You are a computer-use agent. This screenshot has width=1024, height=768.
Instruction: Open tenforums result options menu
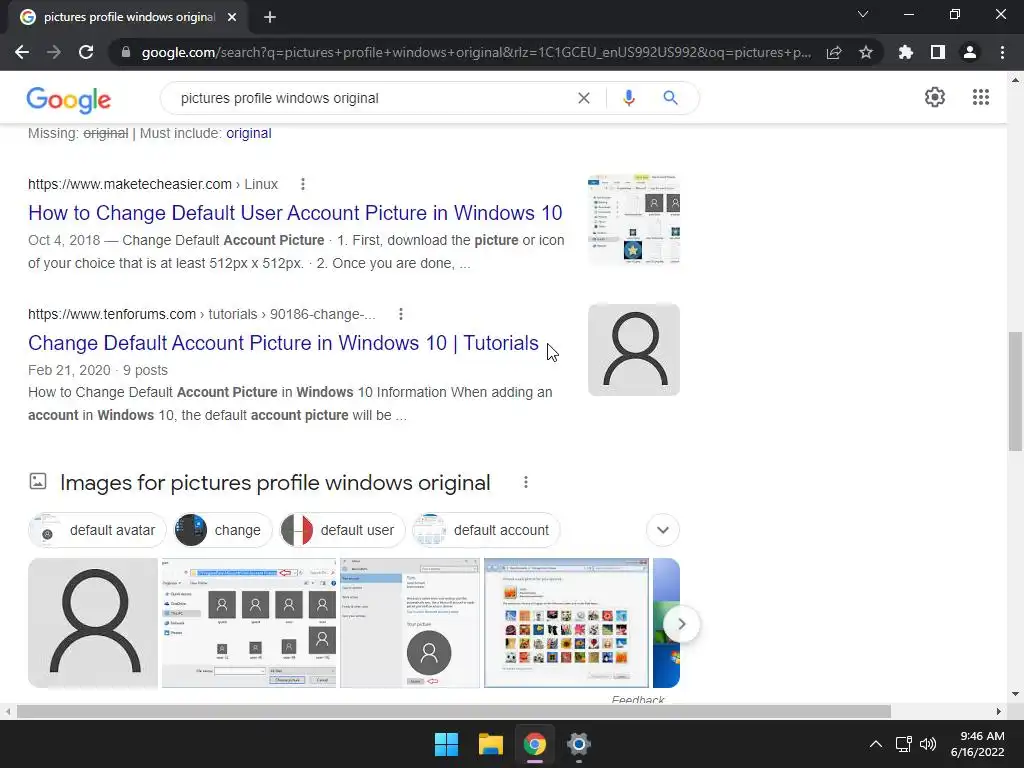[400, 314]
